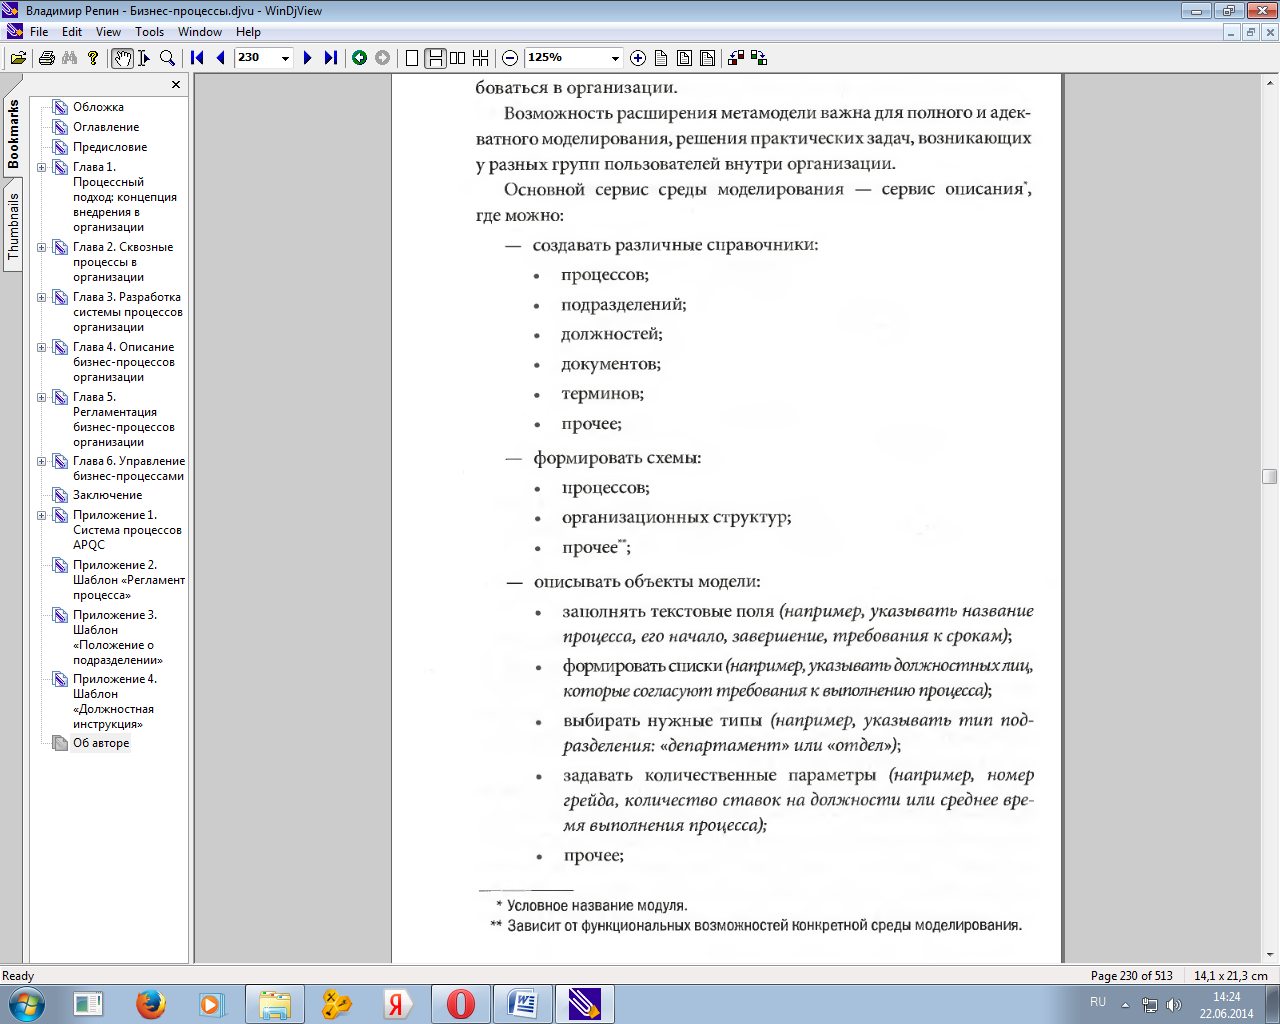This screenshot has height=1024, width=1280.
Task: Open the Предисловие bookmark
Action: pos(110,147)
